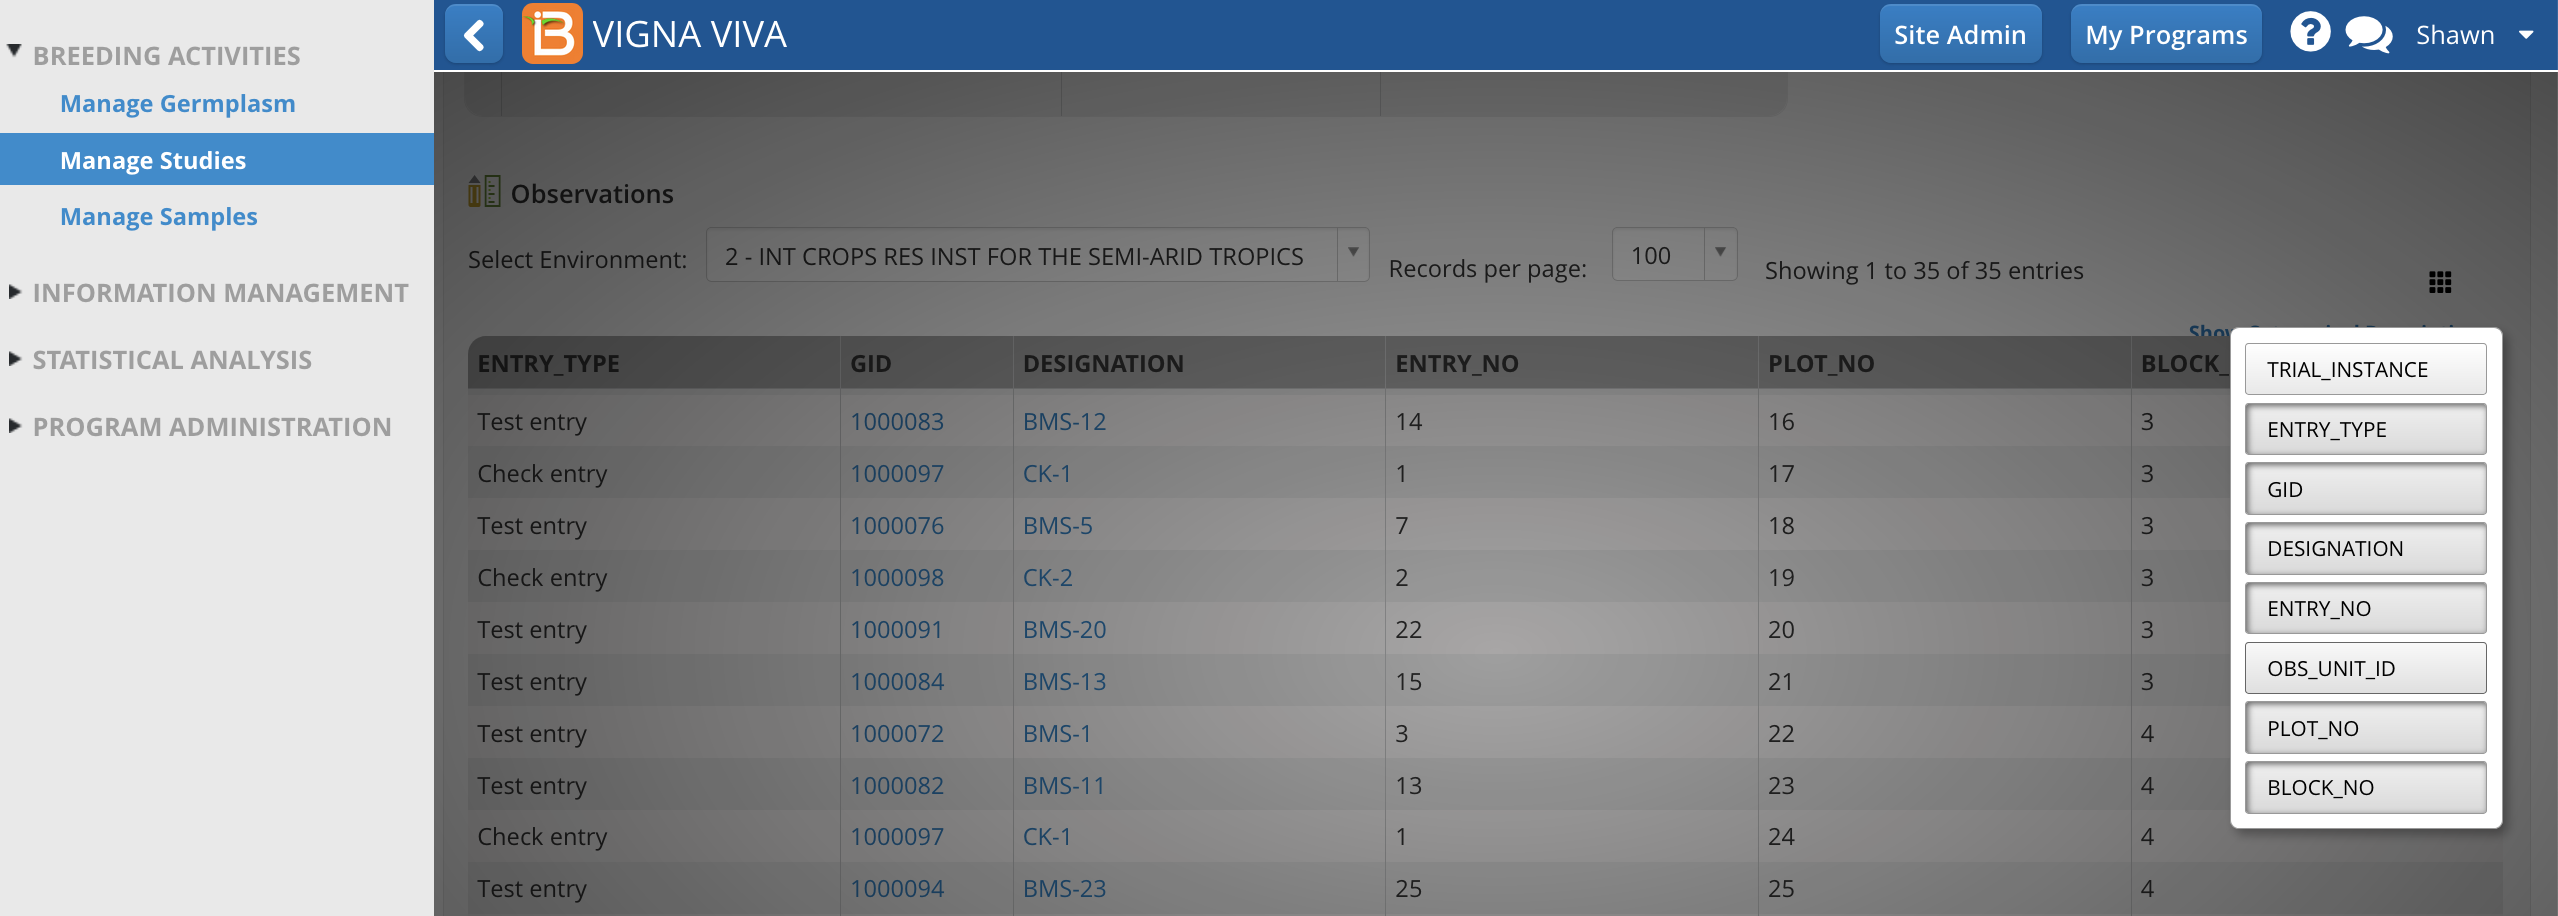Open GID link 1000076
The image size is (2558, 916).
897,525
